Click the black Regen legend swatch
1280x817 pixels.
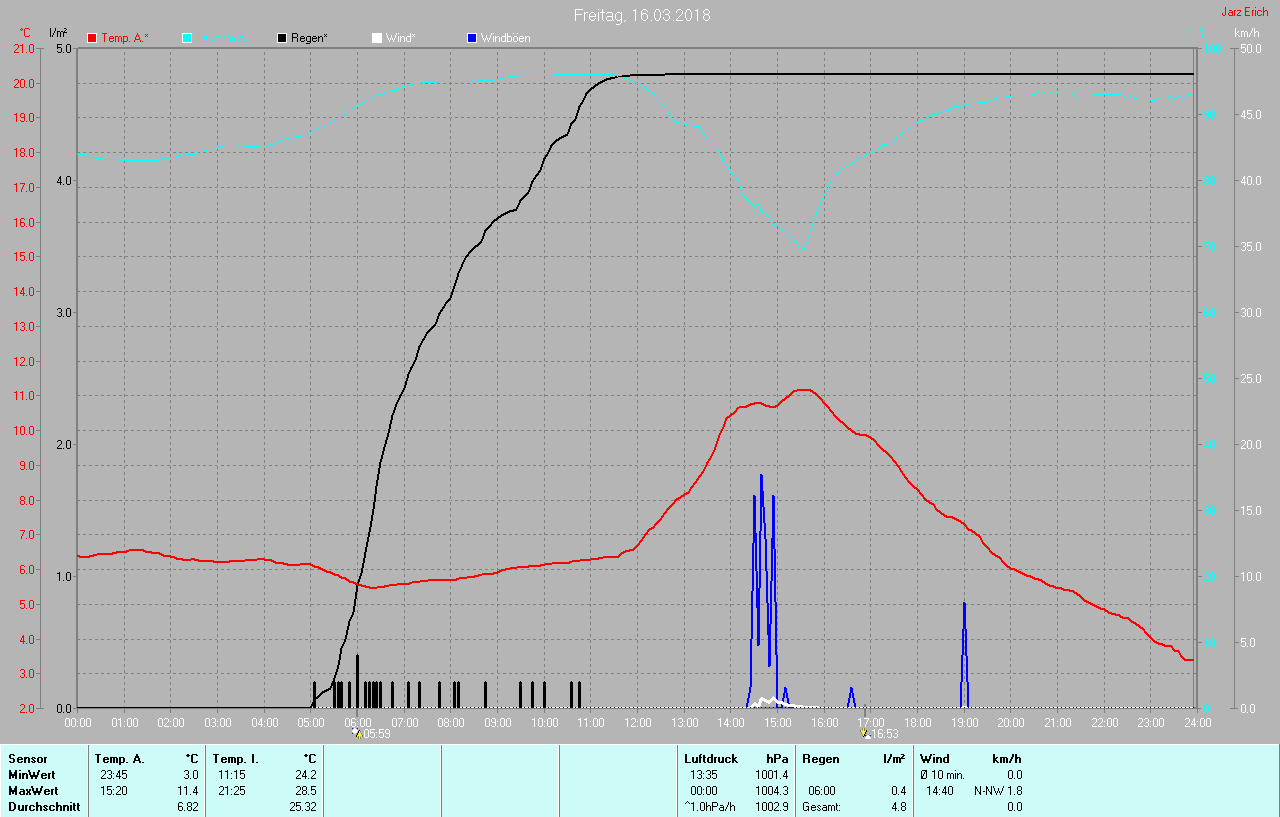click(282, 38)
